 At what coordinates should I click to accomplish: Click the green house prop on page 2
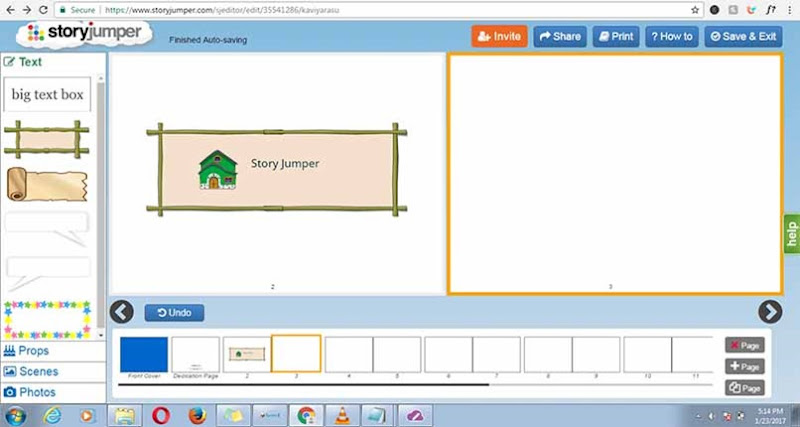point(218,170)
